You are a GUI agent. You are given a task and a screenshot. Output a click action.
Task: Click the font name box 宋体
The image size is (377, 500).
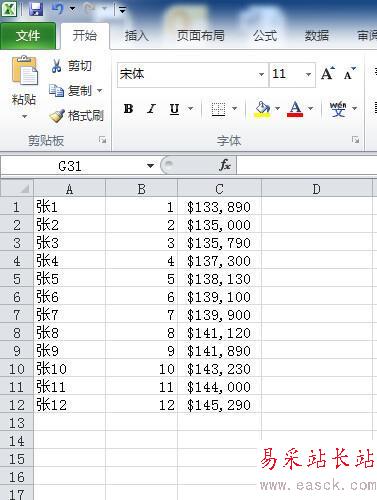pyautogui.click(x=187, y=74)
